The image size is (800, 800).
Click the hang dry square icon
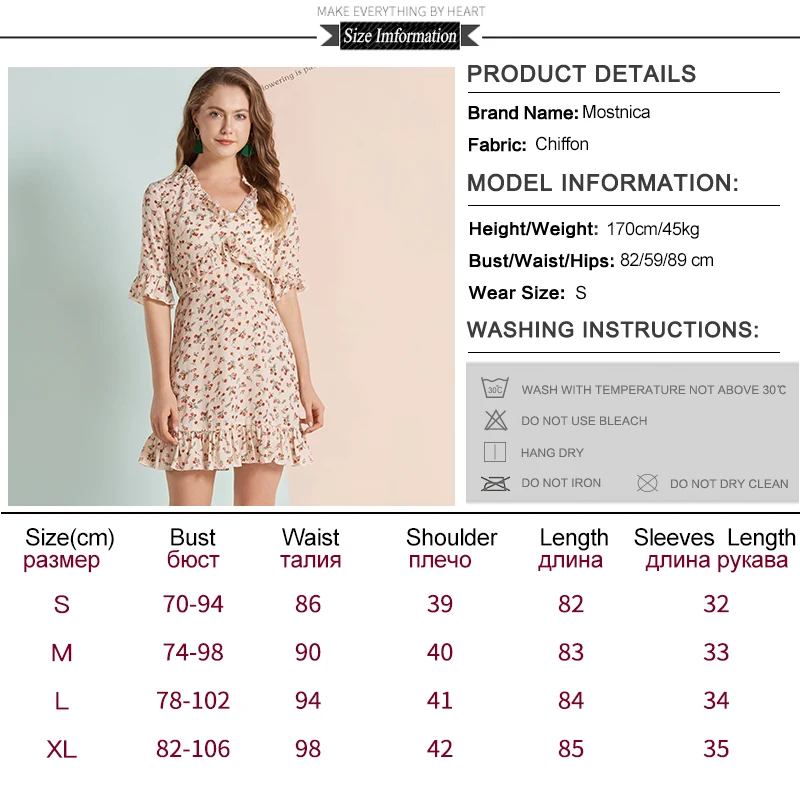[494, 452]
